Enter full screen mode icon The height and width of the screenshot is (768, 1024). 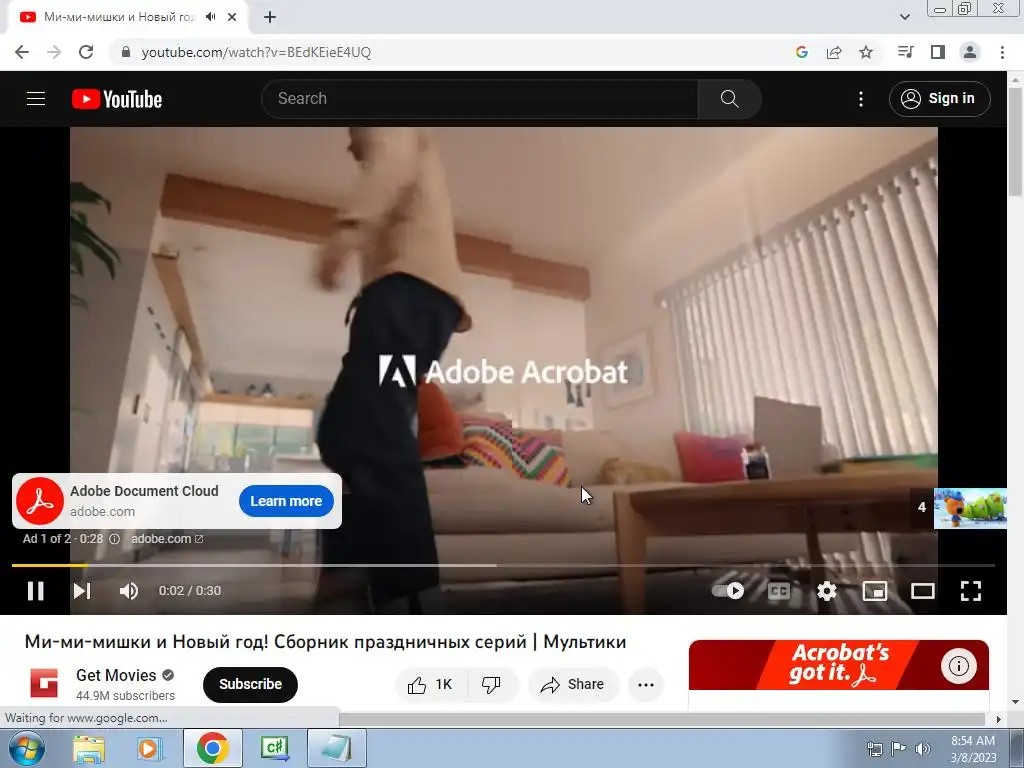970,591
